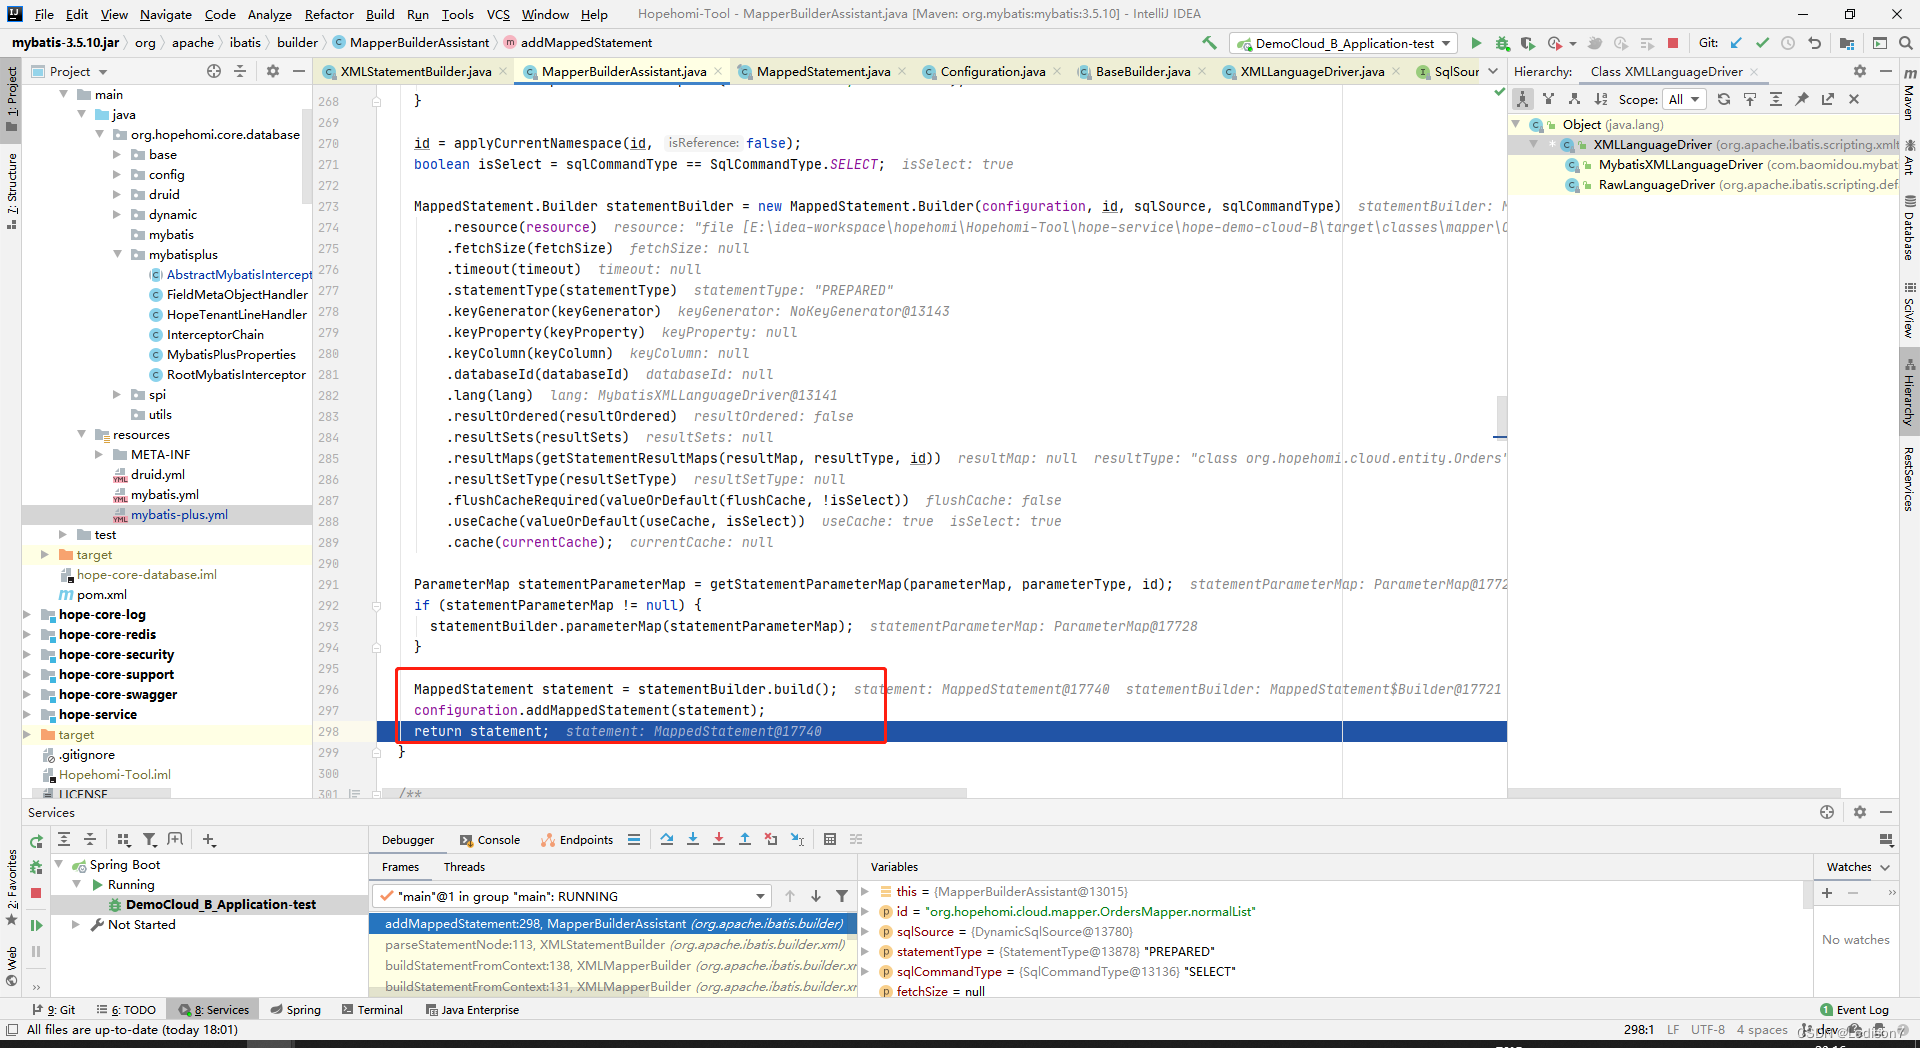Open the run configuration dropdown DemoCloud_B_Application-test
Image resolution: width=1920 pixels, height=1048 pixels.
click(1343, 43)
